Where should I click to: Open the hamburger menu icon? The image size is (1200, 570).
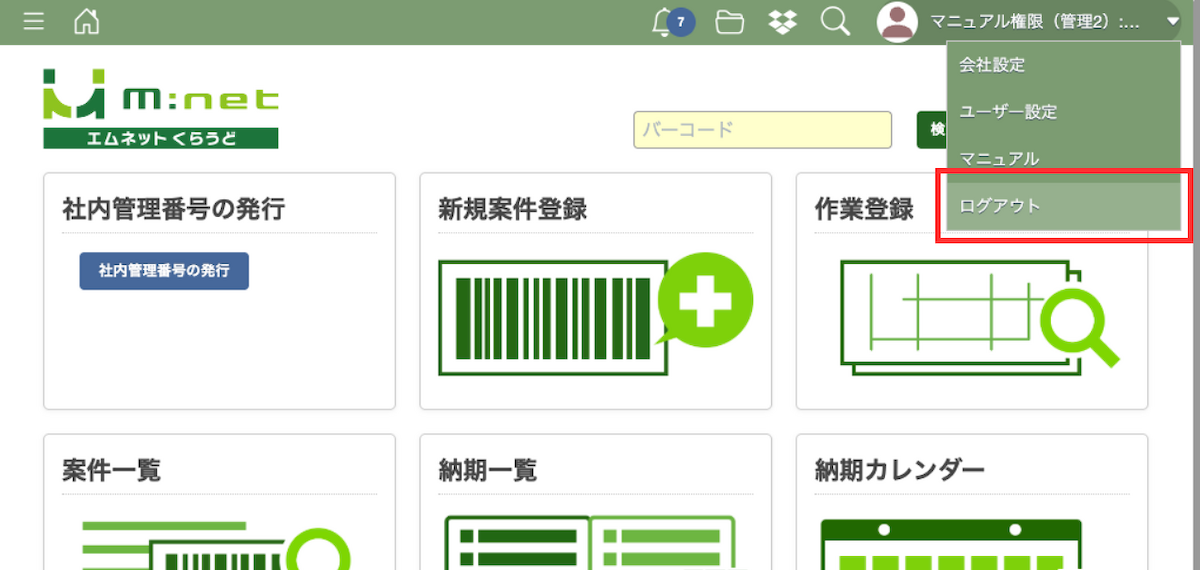click(x=33, y=21)
